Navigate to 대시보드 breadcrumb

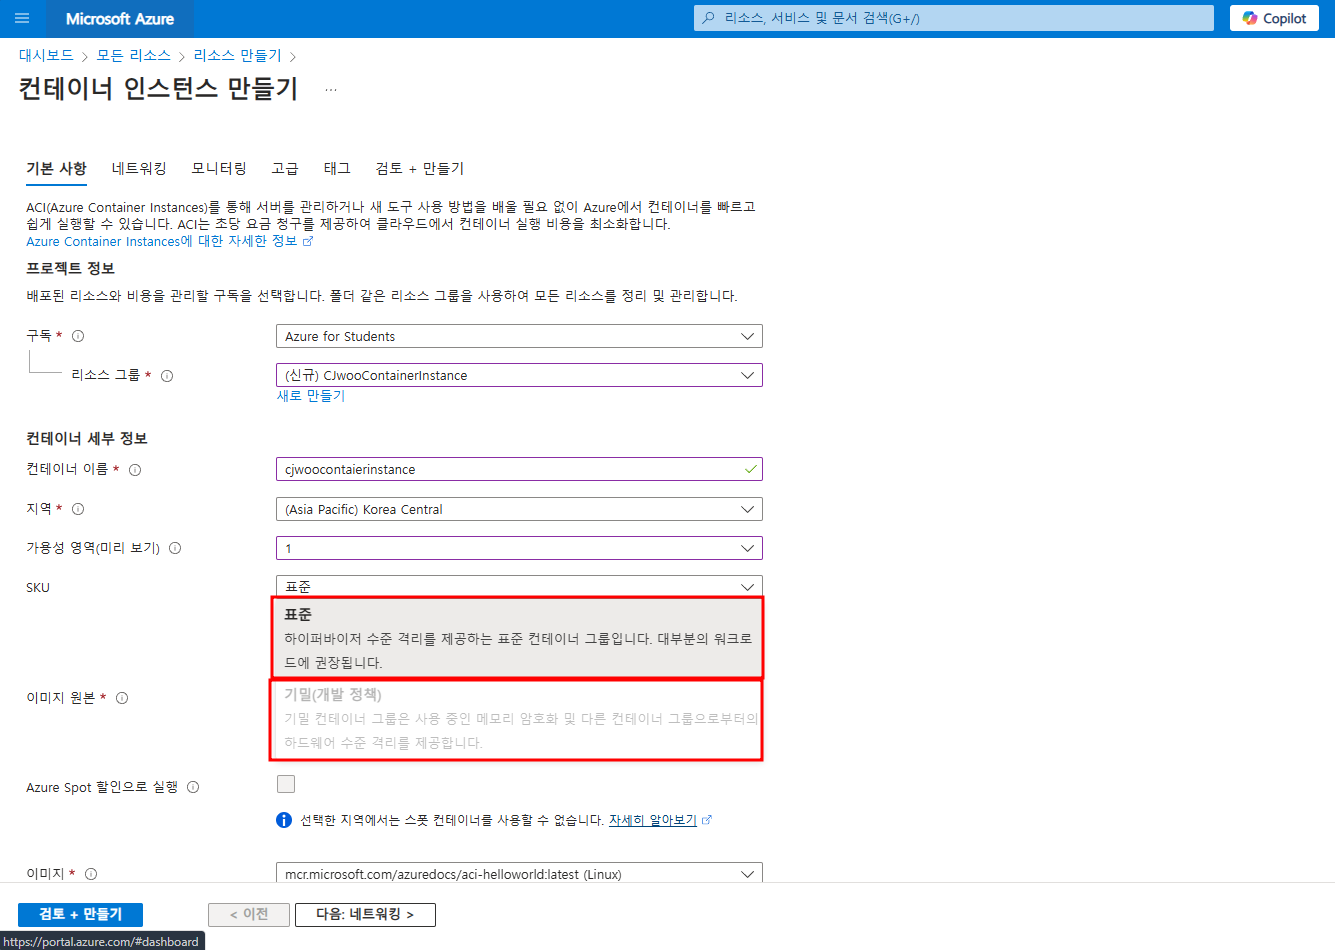[46, 55]
